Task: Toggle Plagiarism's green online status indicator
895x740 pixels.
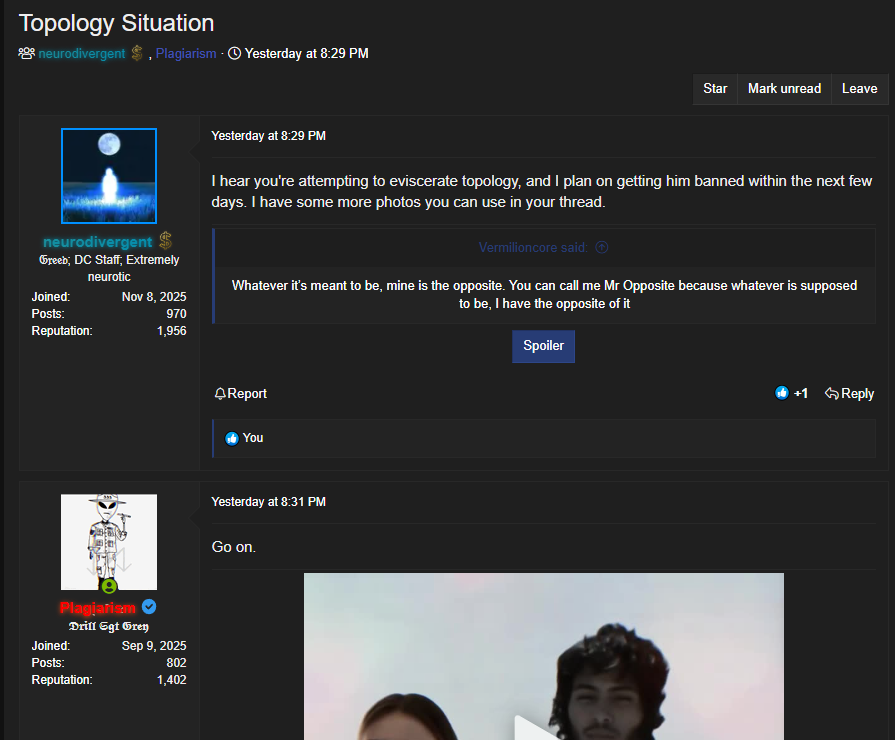Action: pos(108,588)
